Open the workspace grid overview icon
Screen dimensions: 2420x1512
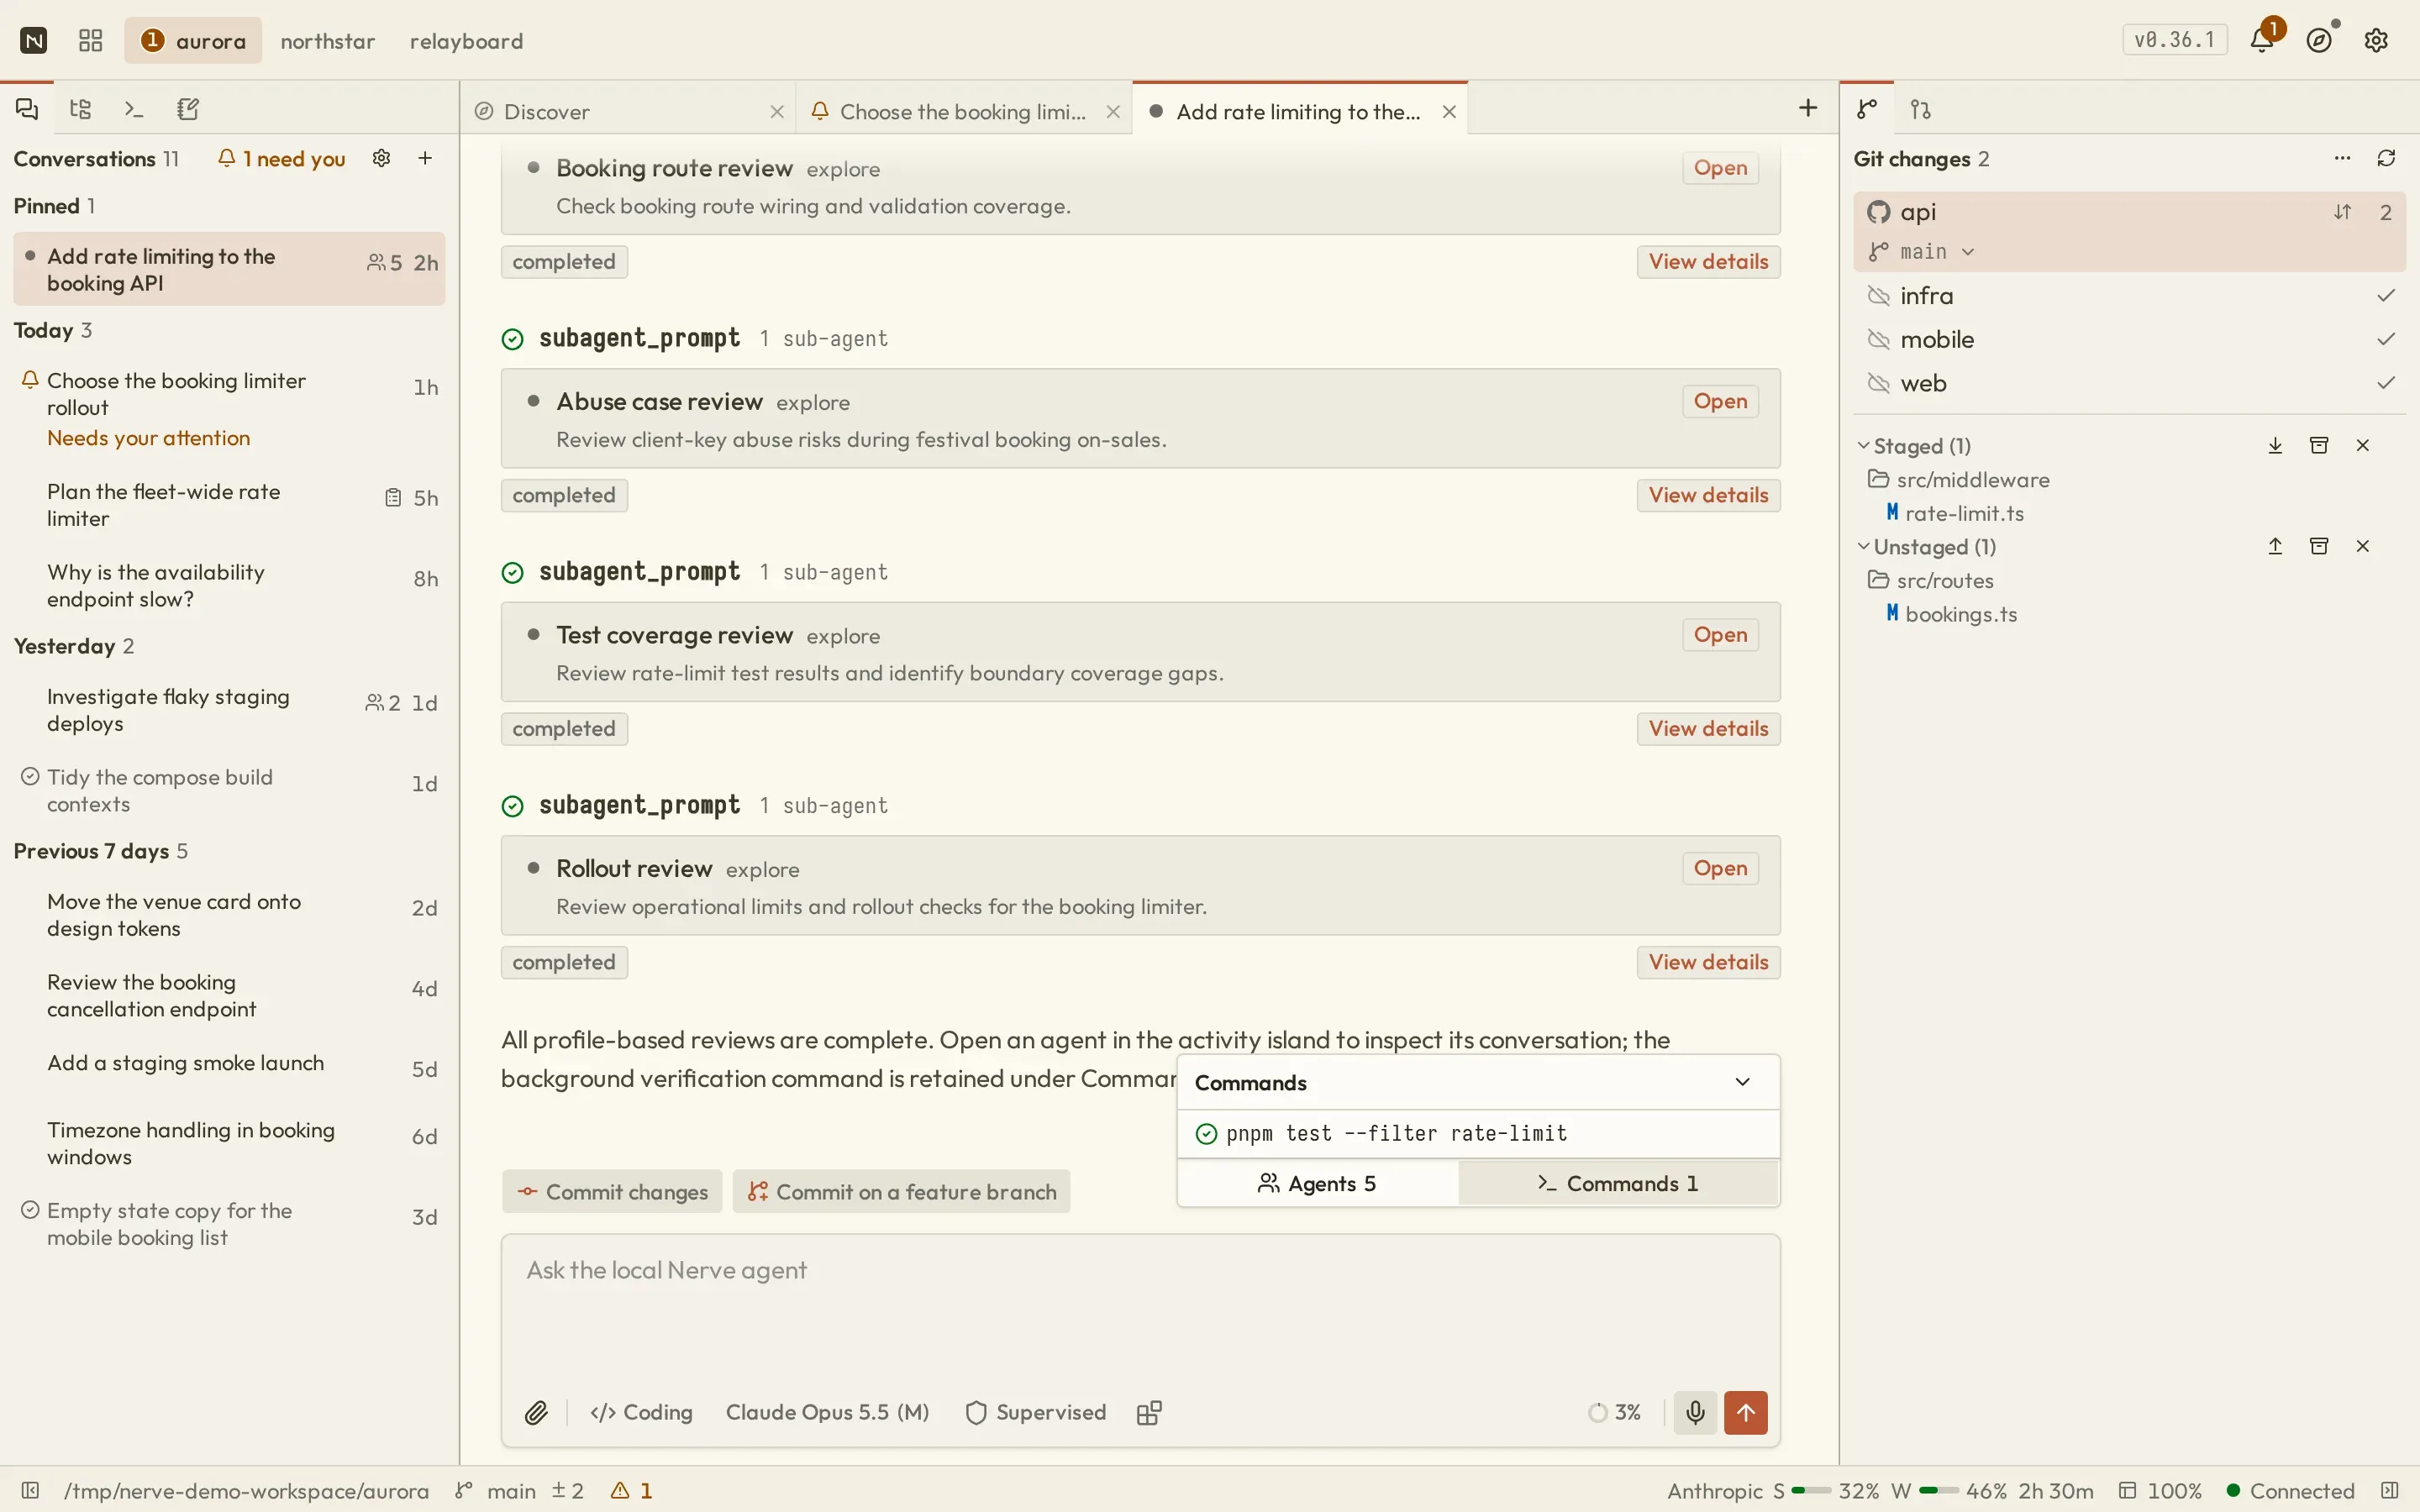(x=90, y=40)
